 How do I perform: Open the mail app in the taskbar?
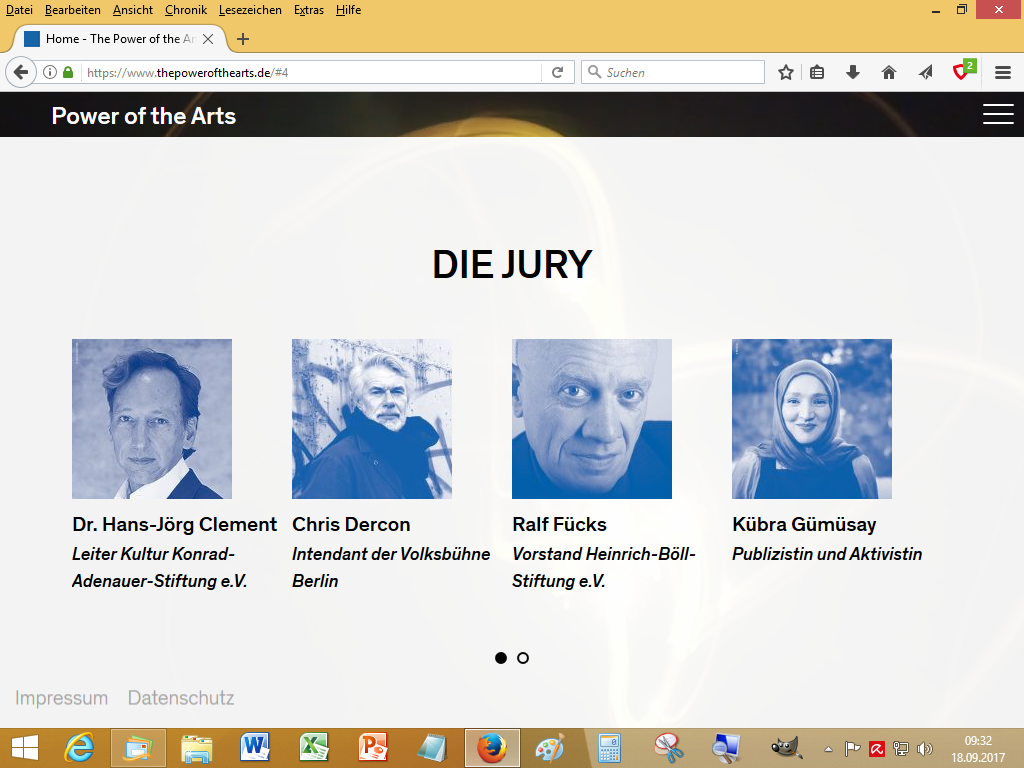coord(138,748)
